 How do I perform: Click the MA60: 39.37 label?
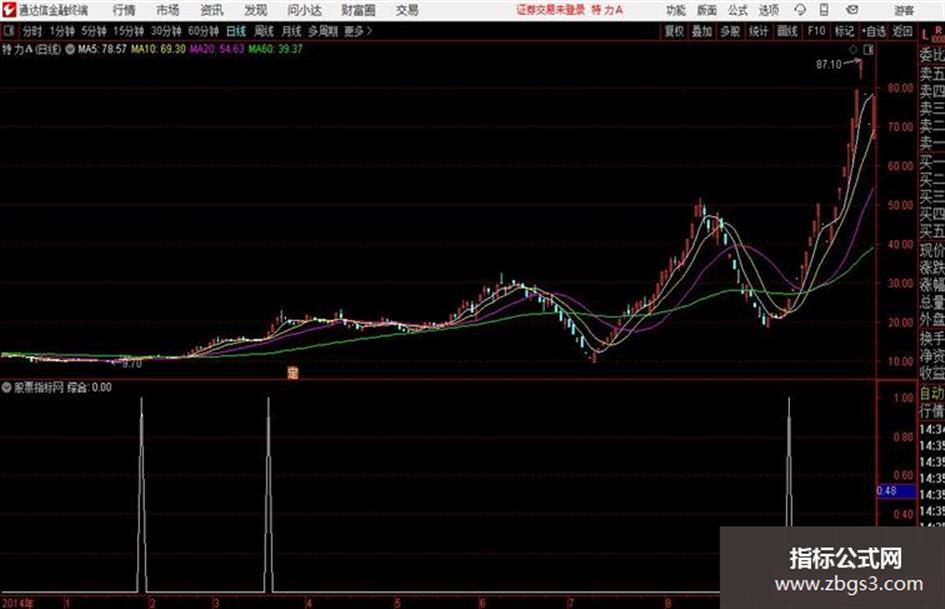click(275, 49)
